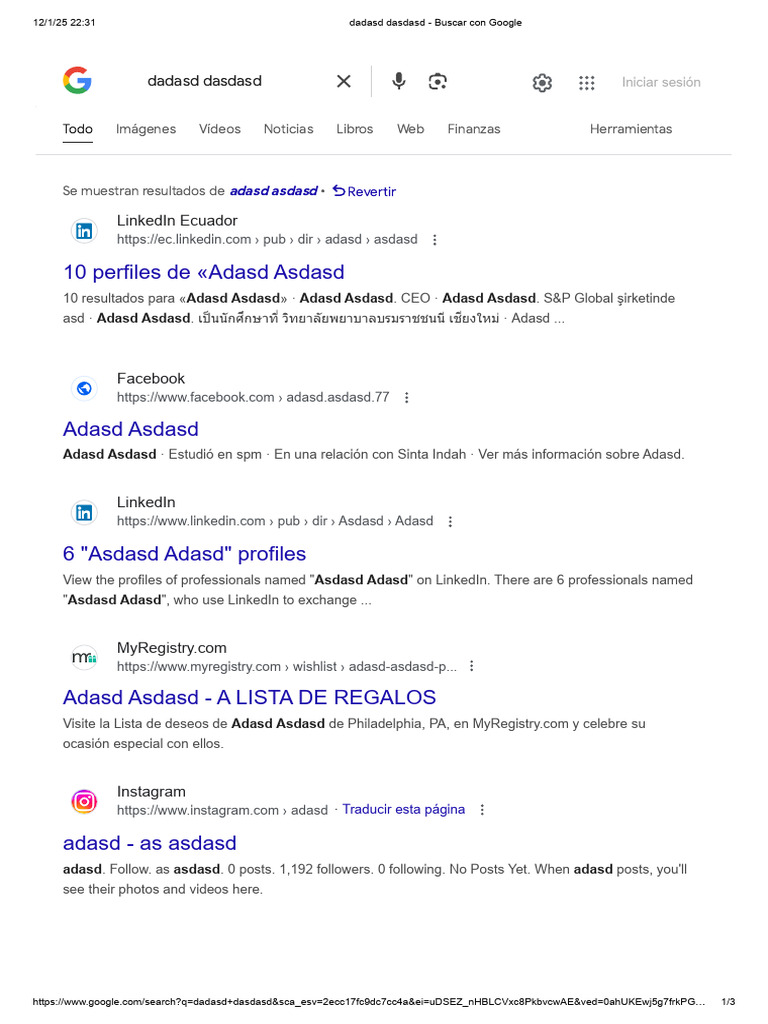Open Herramientas search tools
This screenshot has height=1024, width=768.
click(x=631, y=129)
